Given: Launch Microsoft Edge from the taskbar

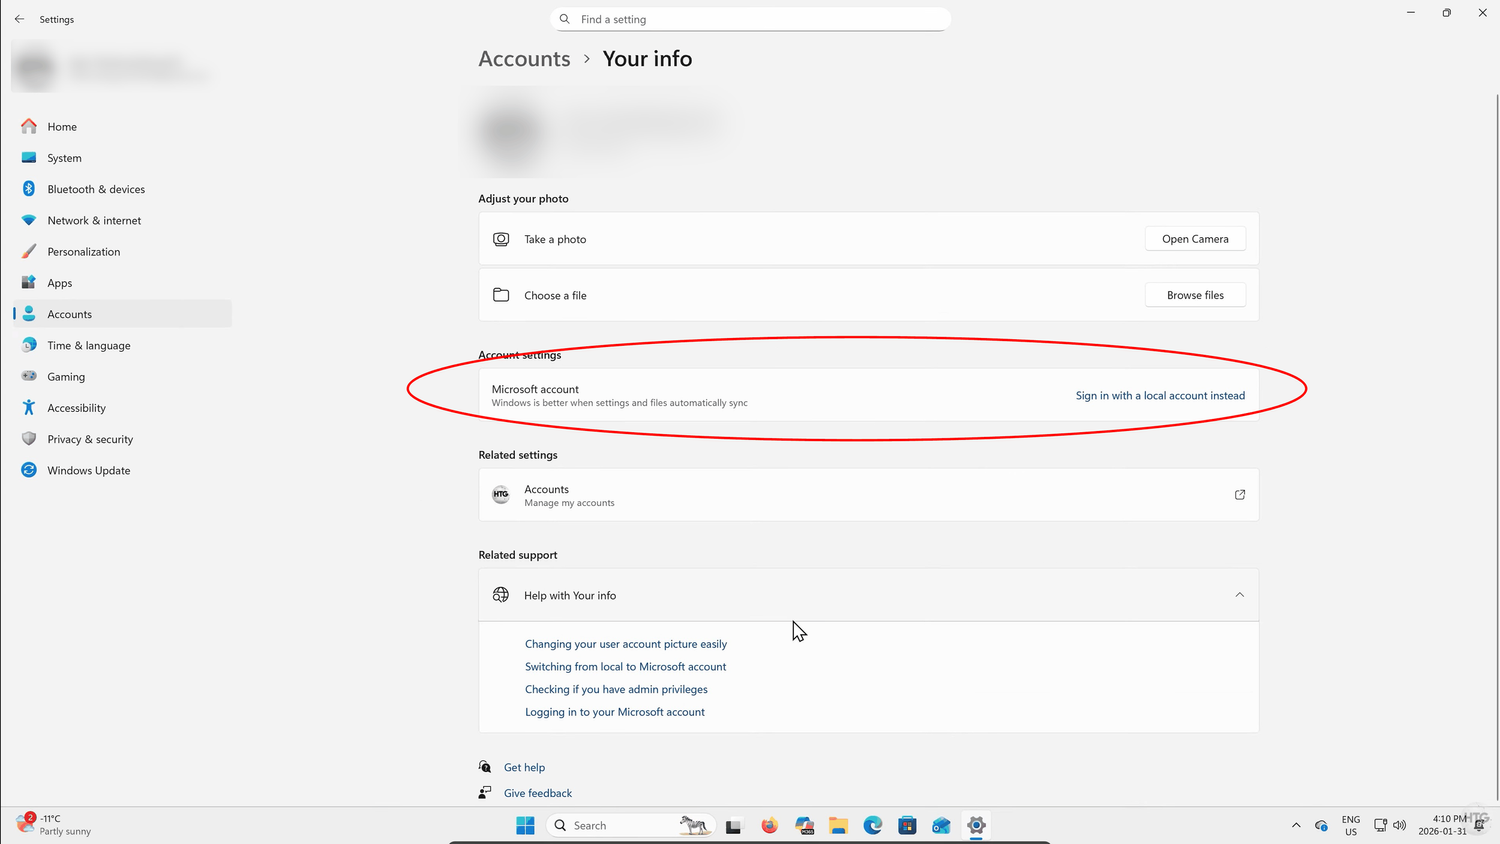Looking at the screenshot, I should click(873, 825).
